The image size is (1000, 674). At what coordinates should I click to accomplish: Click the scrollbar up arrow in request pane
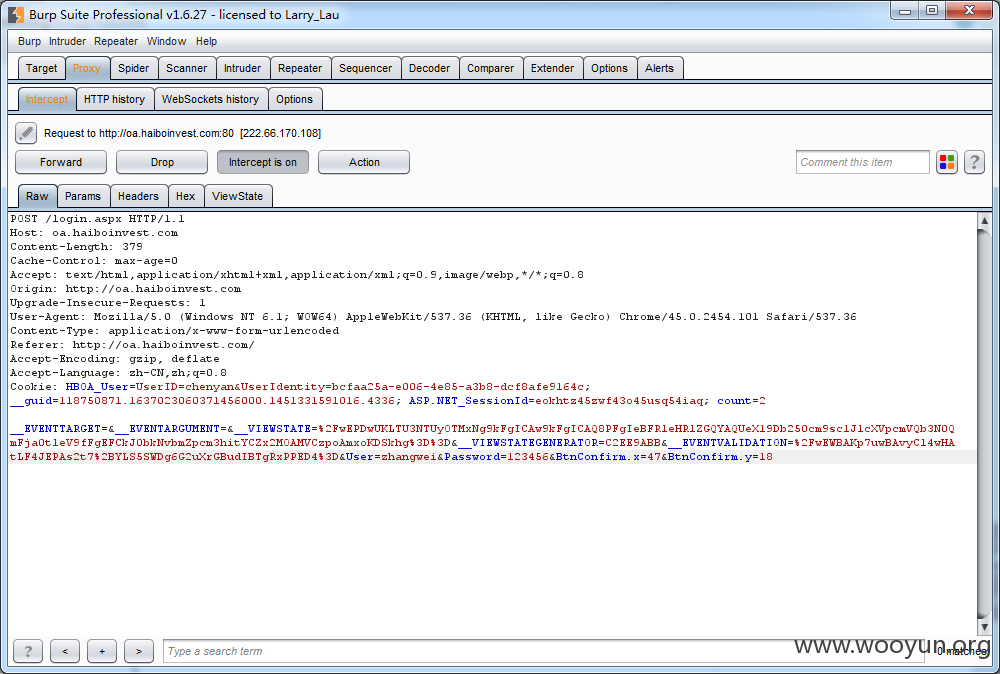point(984,221)
